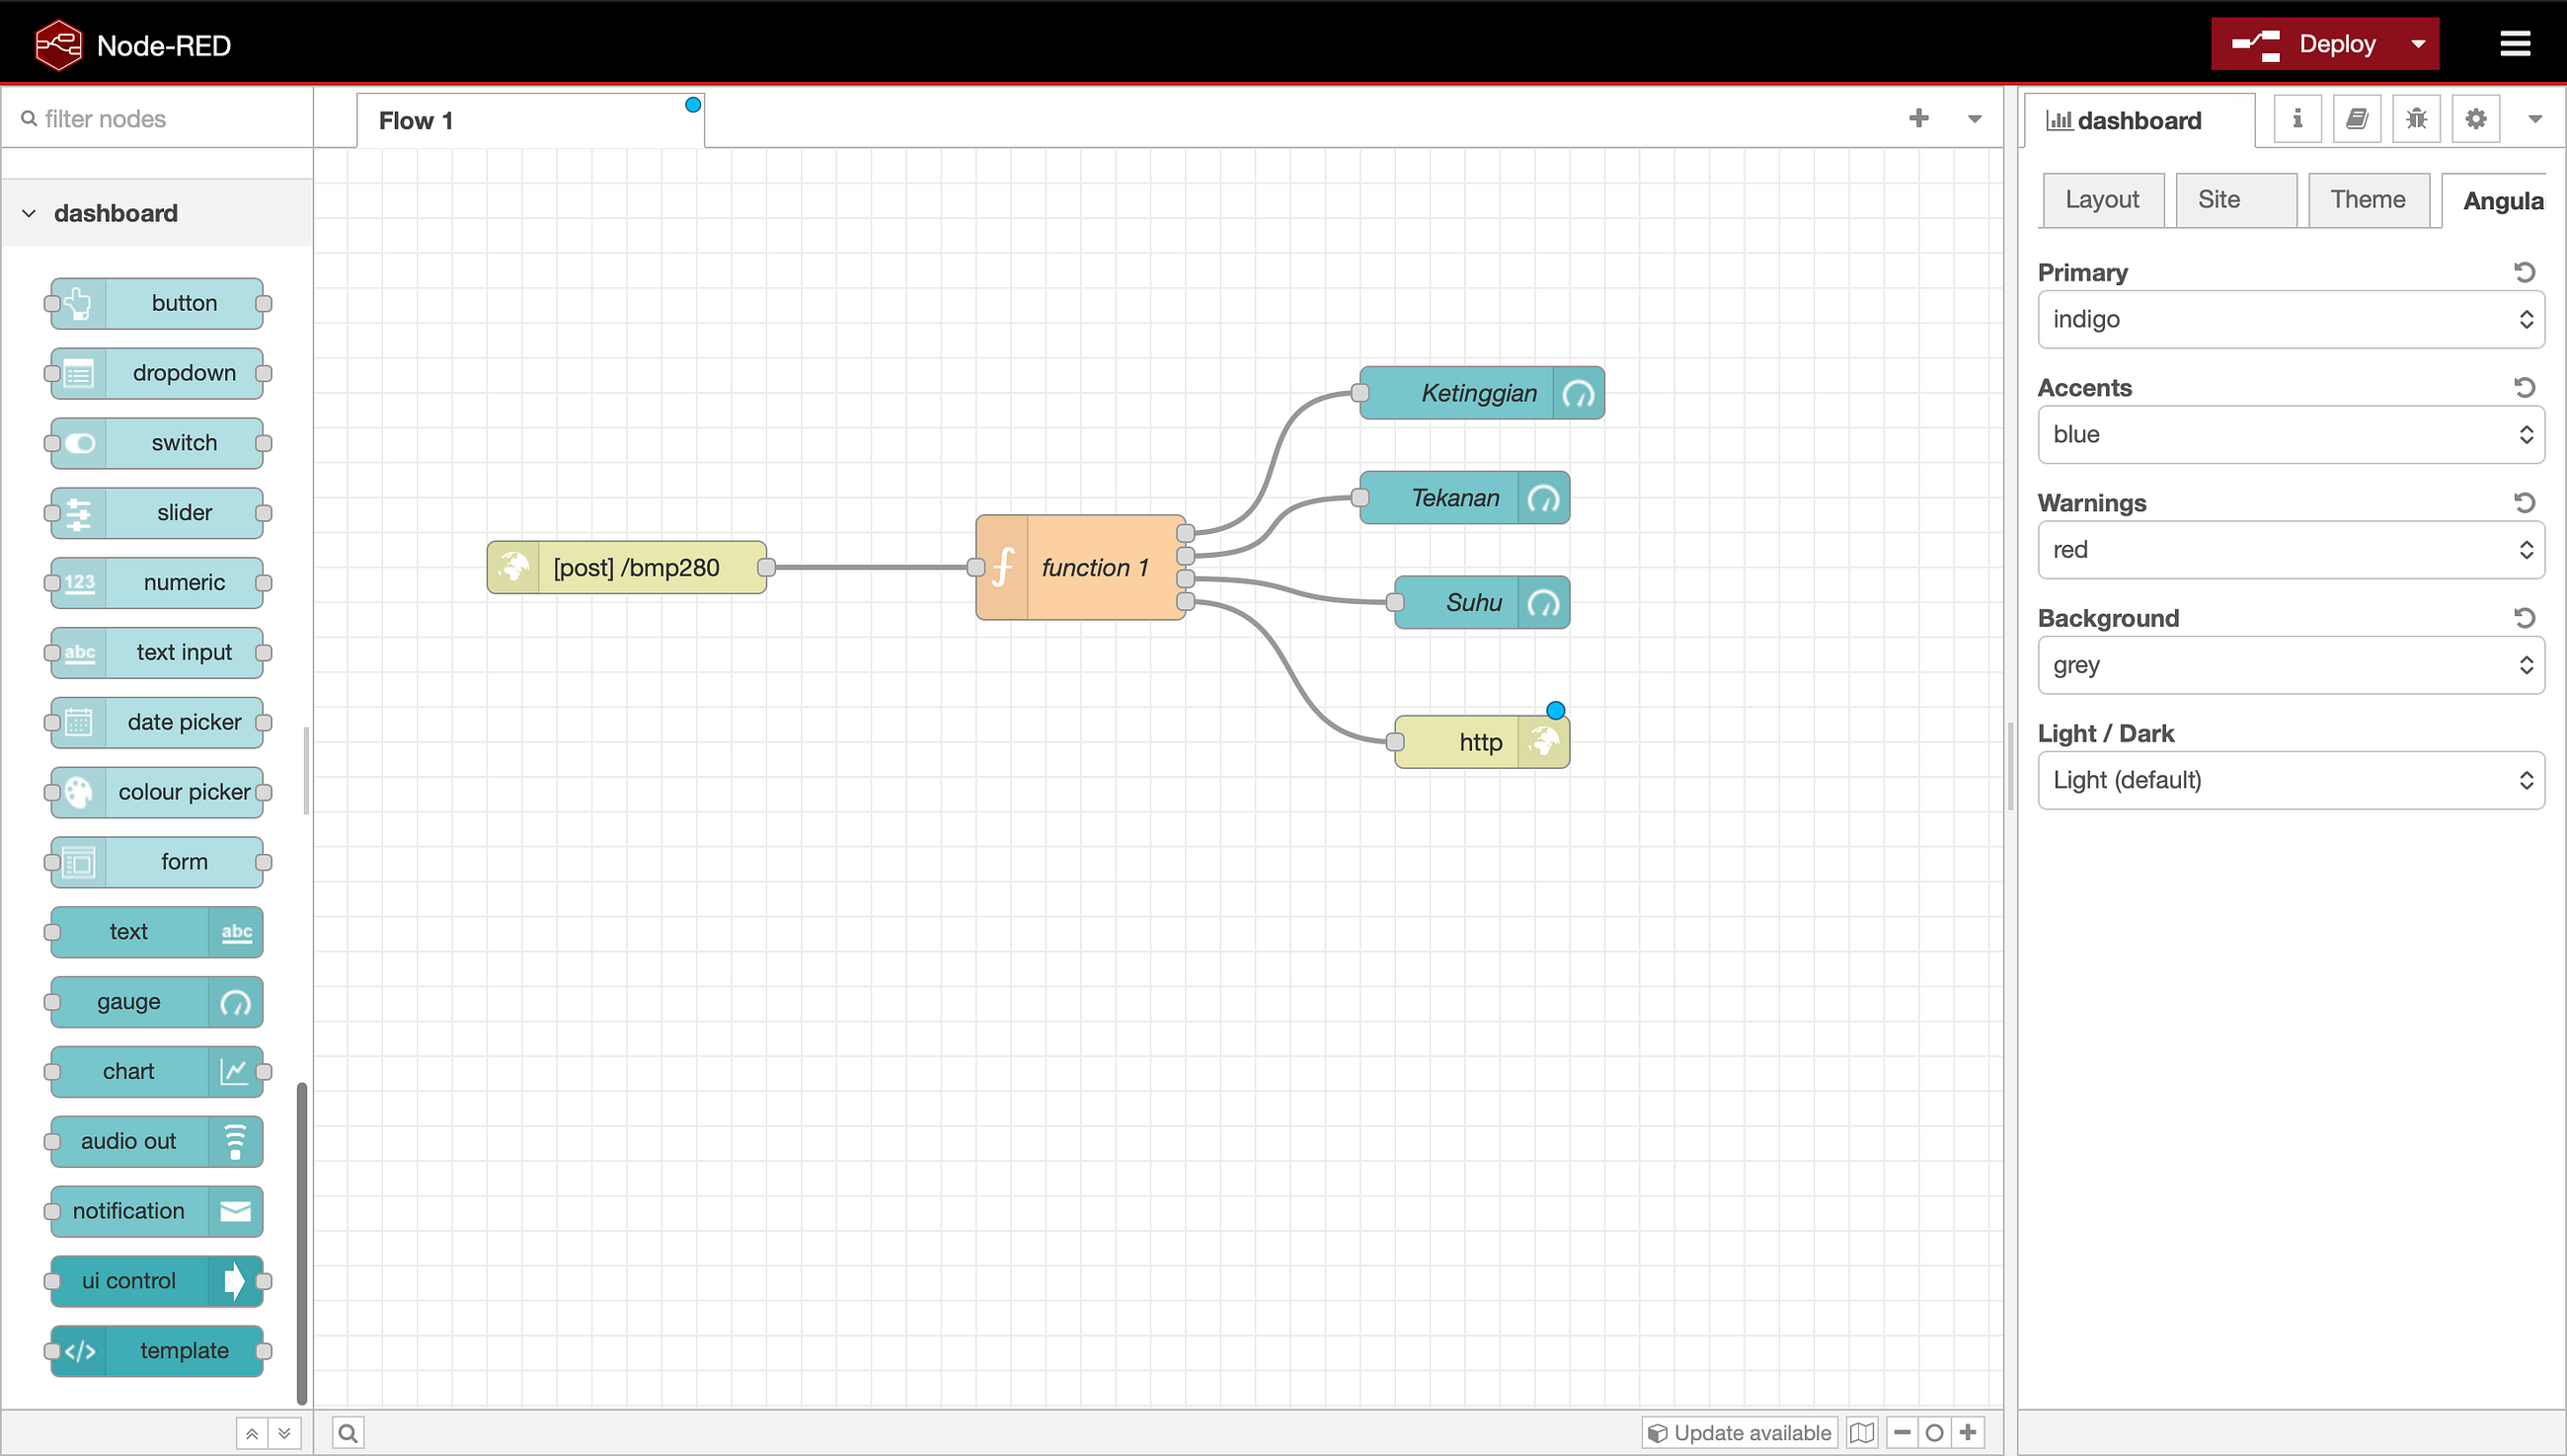The width and height of the screenshot is (2567, 1456).
Task: Select the dashboard sidebar tab
Action: [2139, 121]
